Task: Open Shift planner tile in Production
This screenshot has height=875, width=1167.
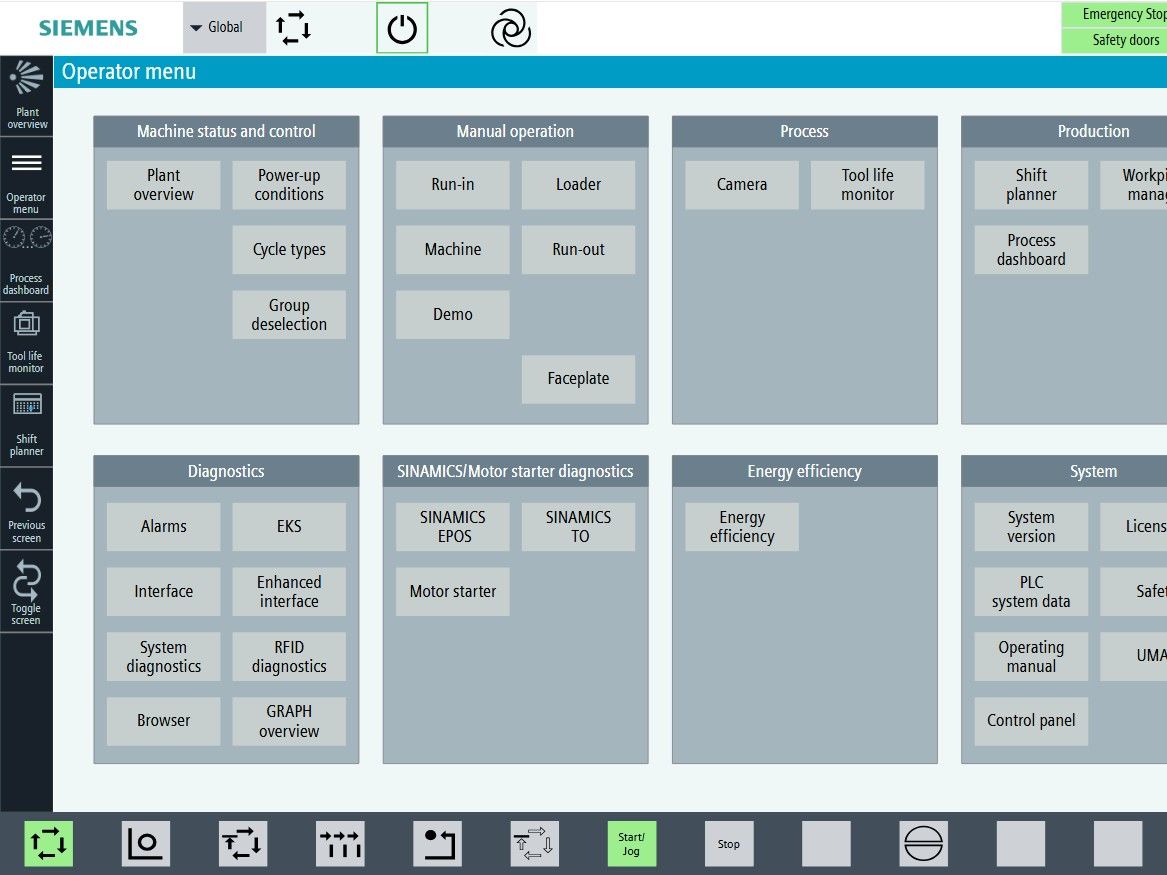Action: tap(1032, 185)
